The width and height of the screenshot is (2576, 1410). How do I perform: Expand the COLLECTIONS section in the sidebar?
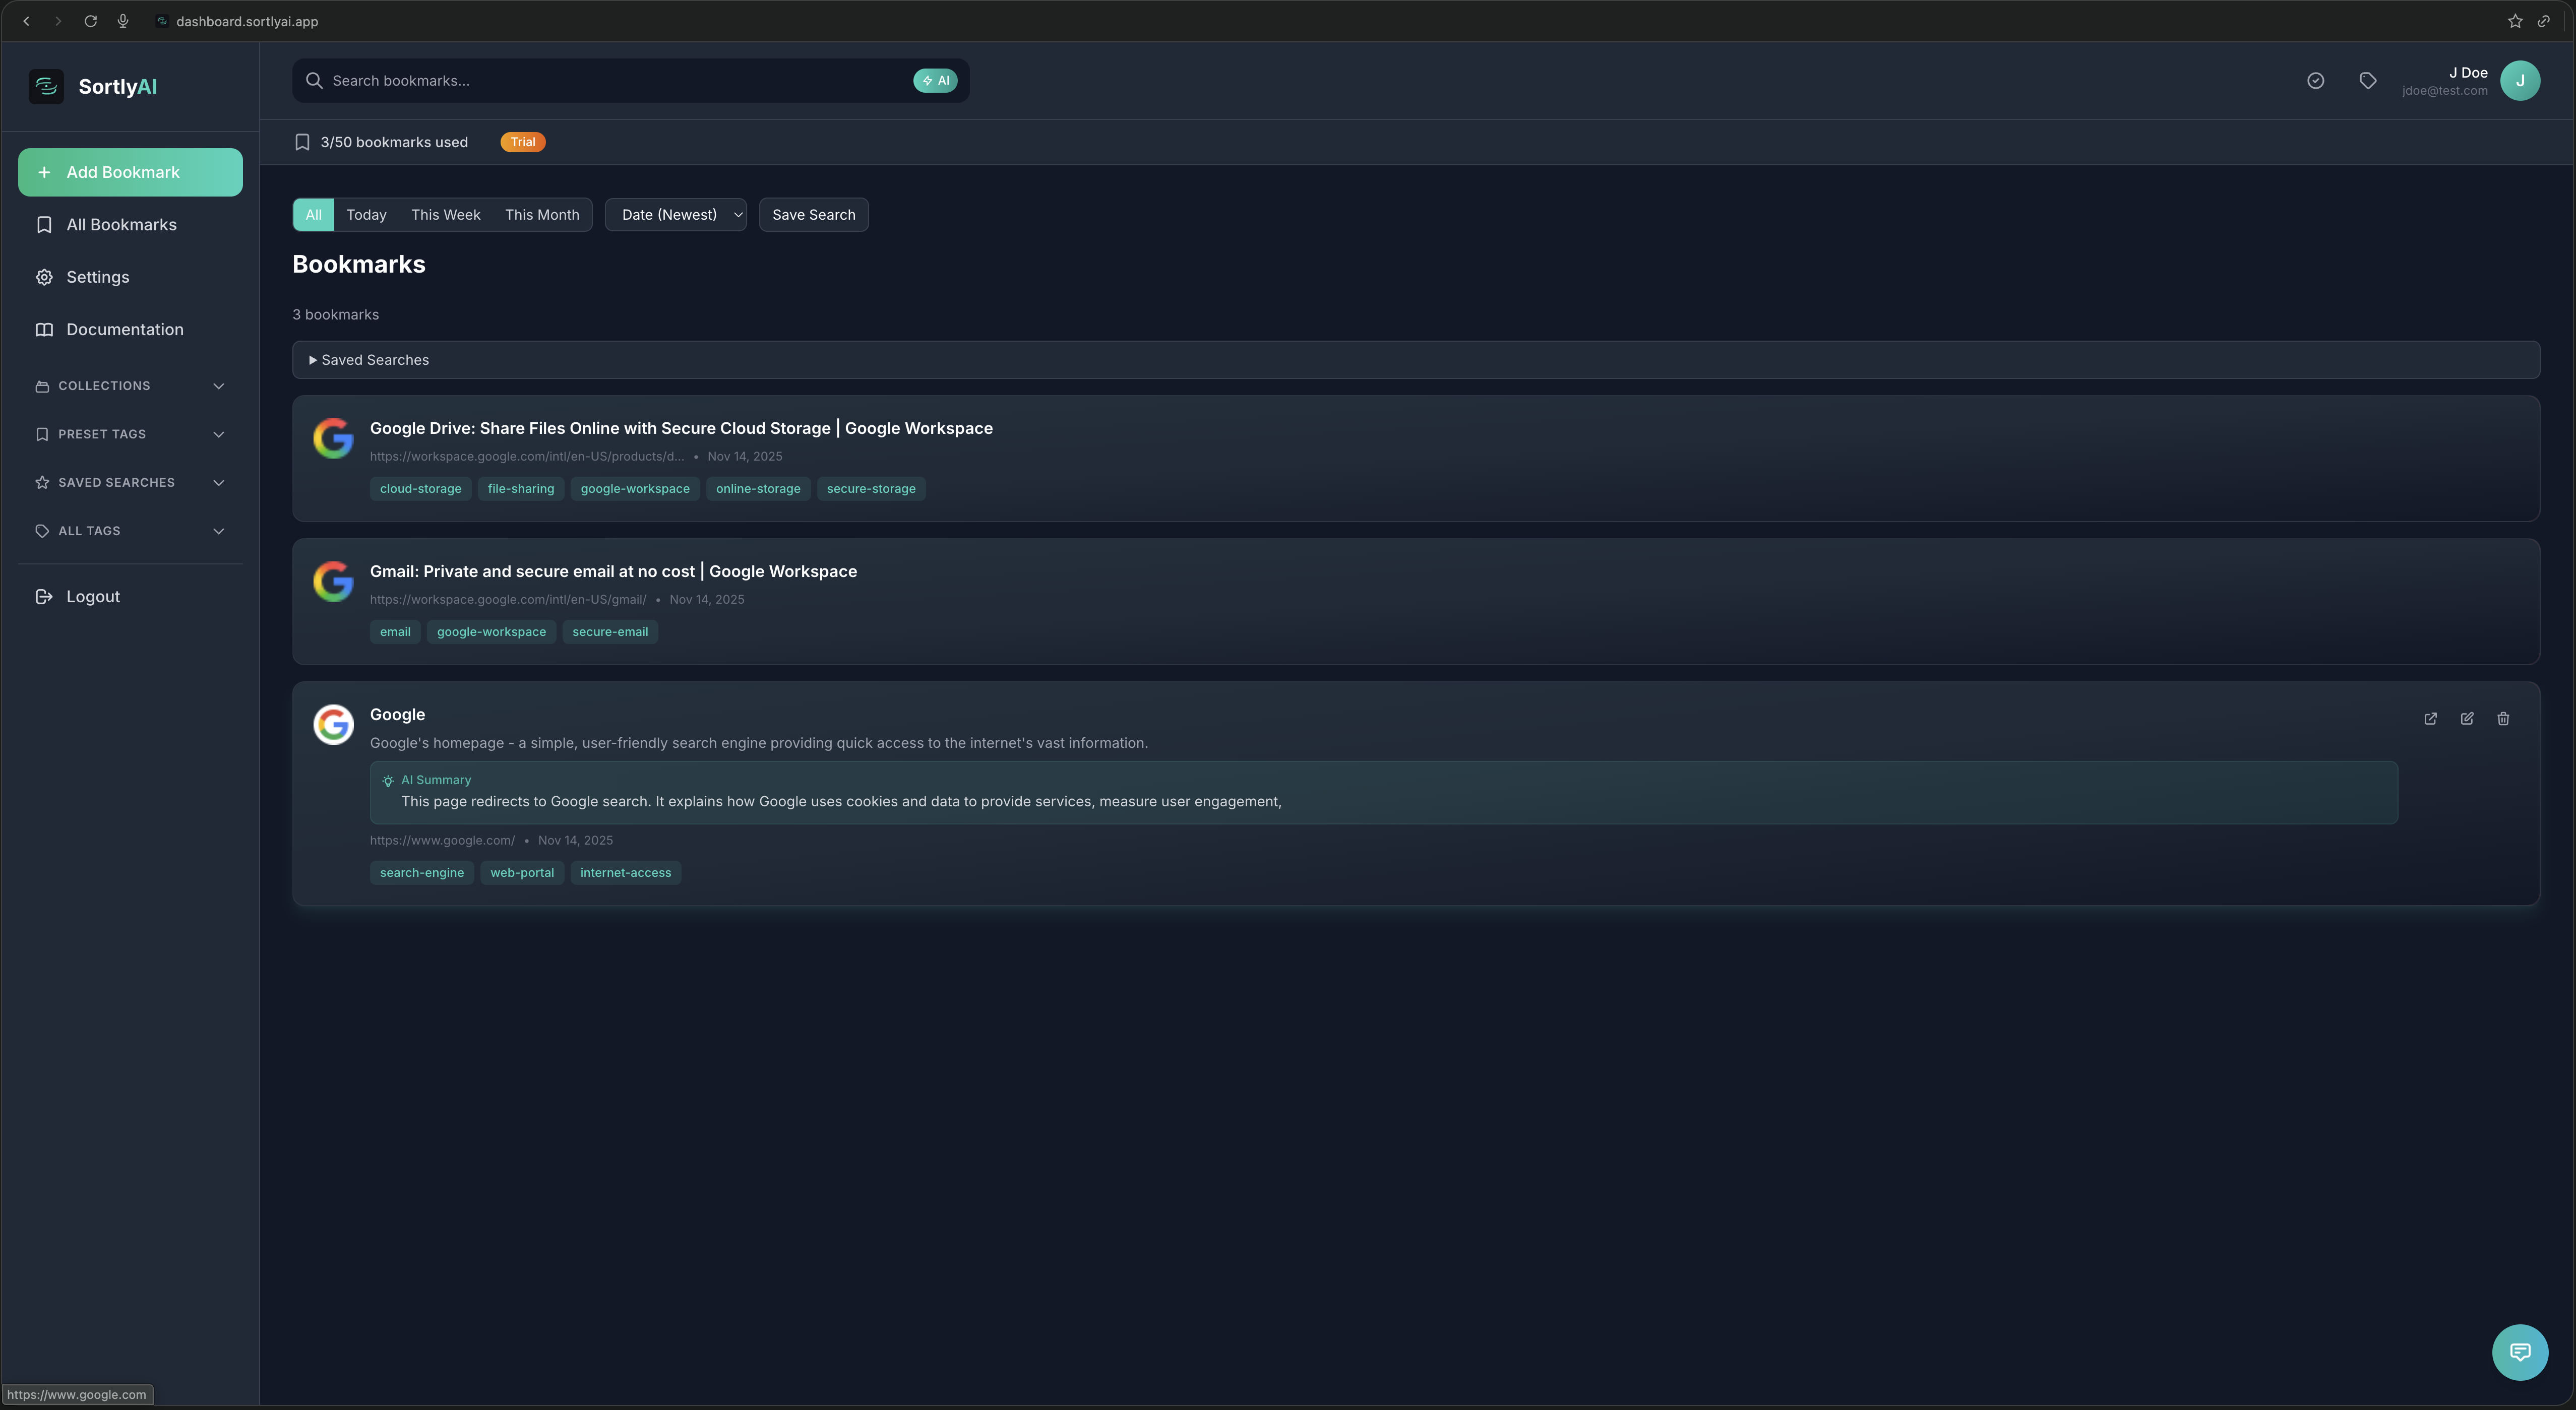tap(128, 385)
